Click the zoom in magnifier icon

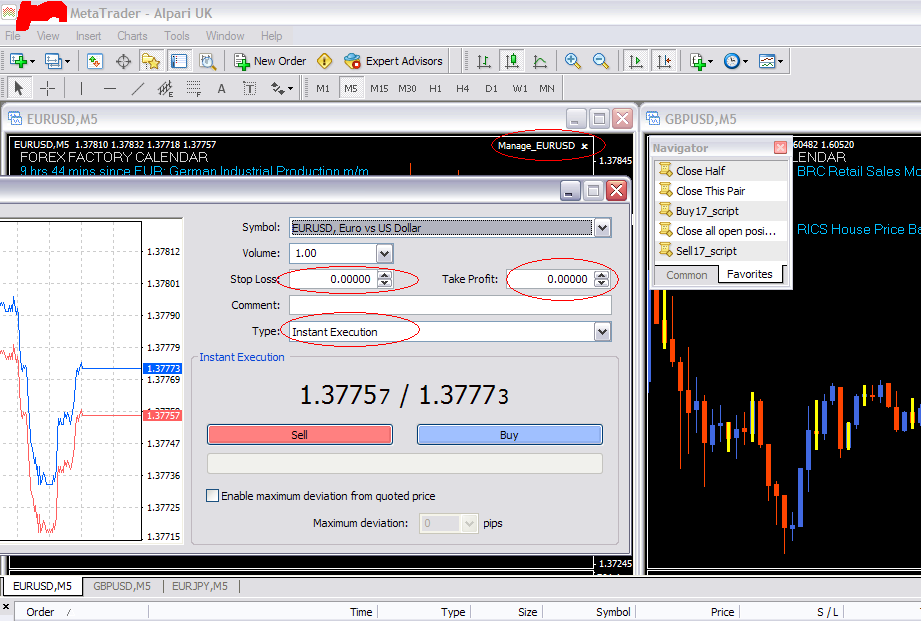572,61
